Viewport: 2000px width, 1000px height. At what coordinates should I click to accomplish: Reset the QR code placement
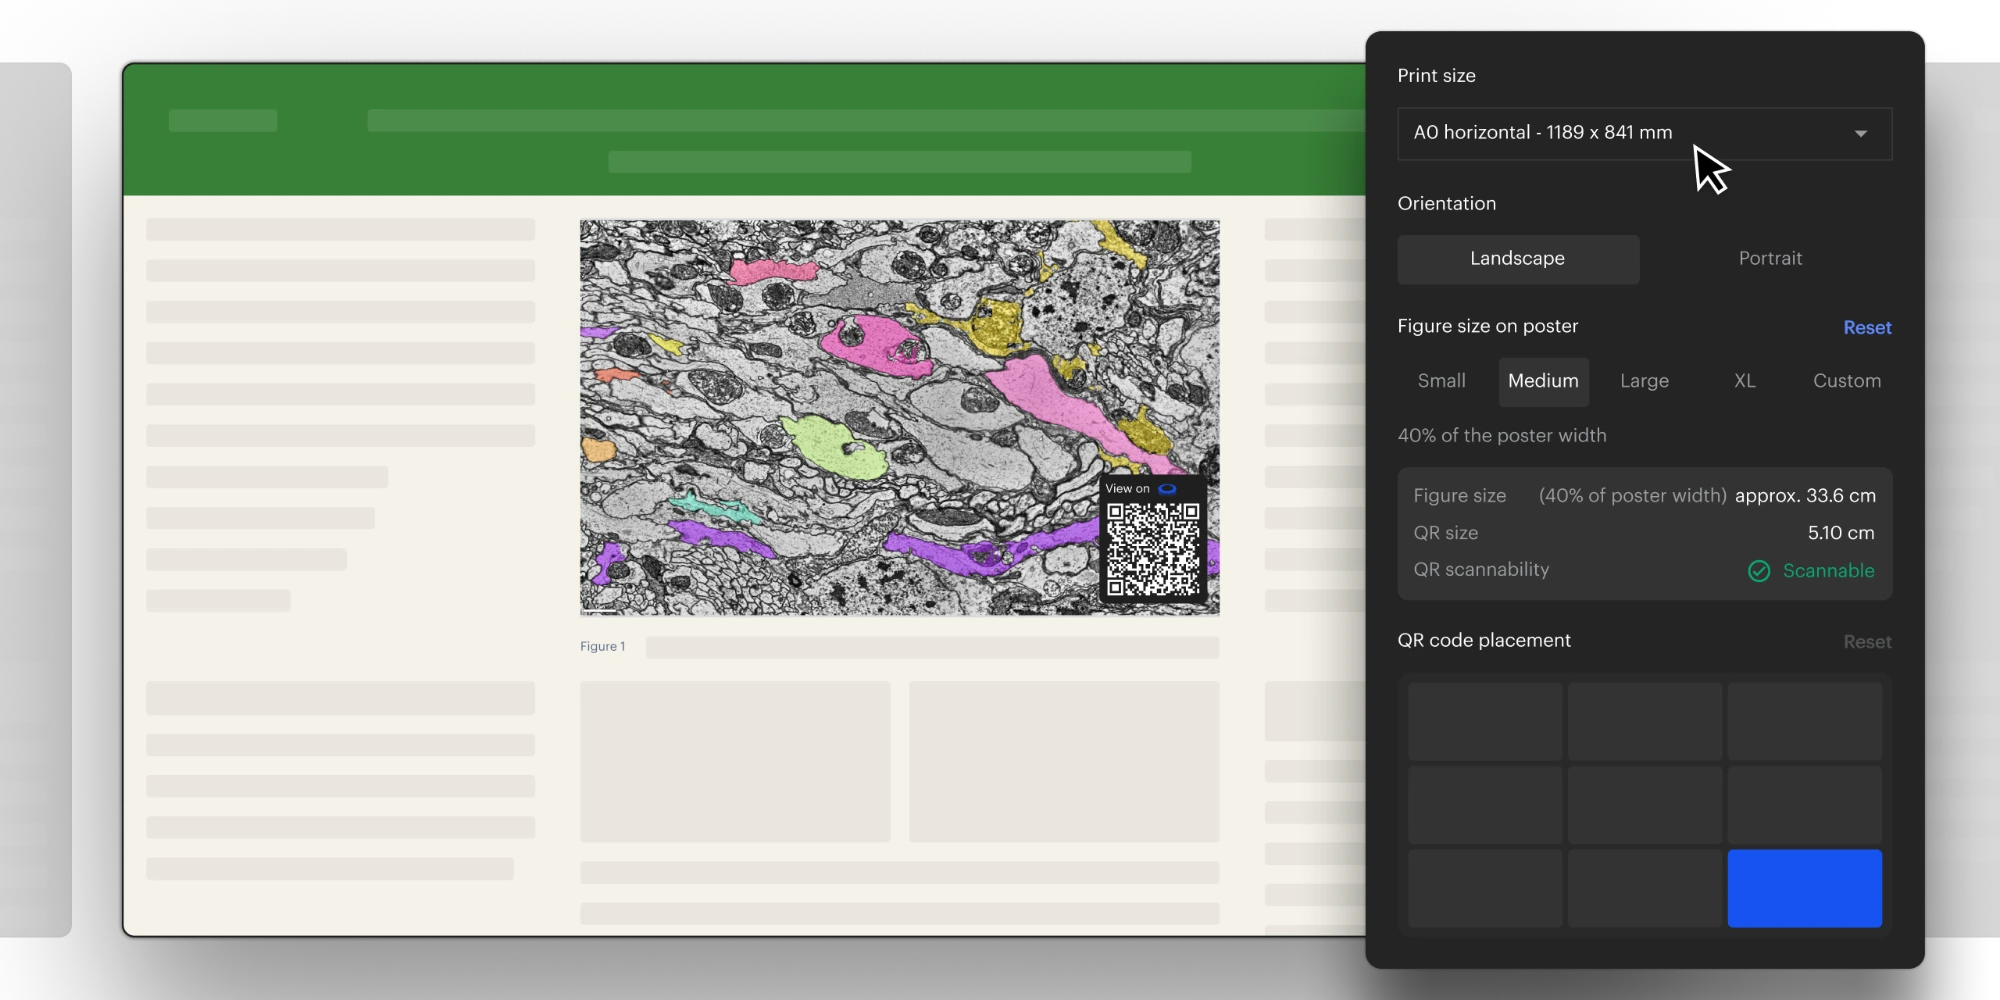coord(1867,642)
